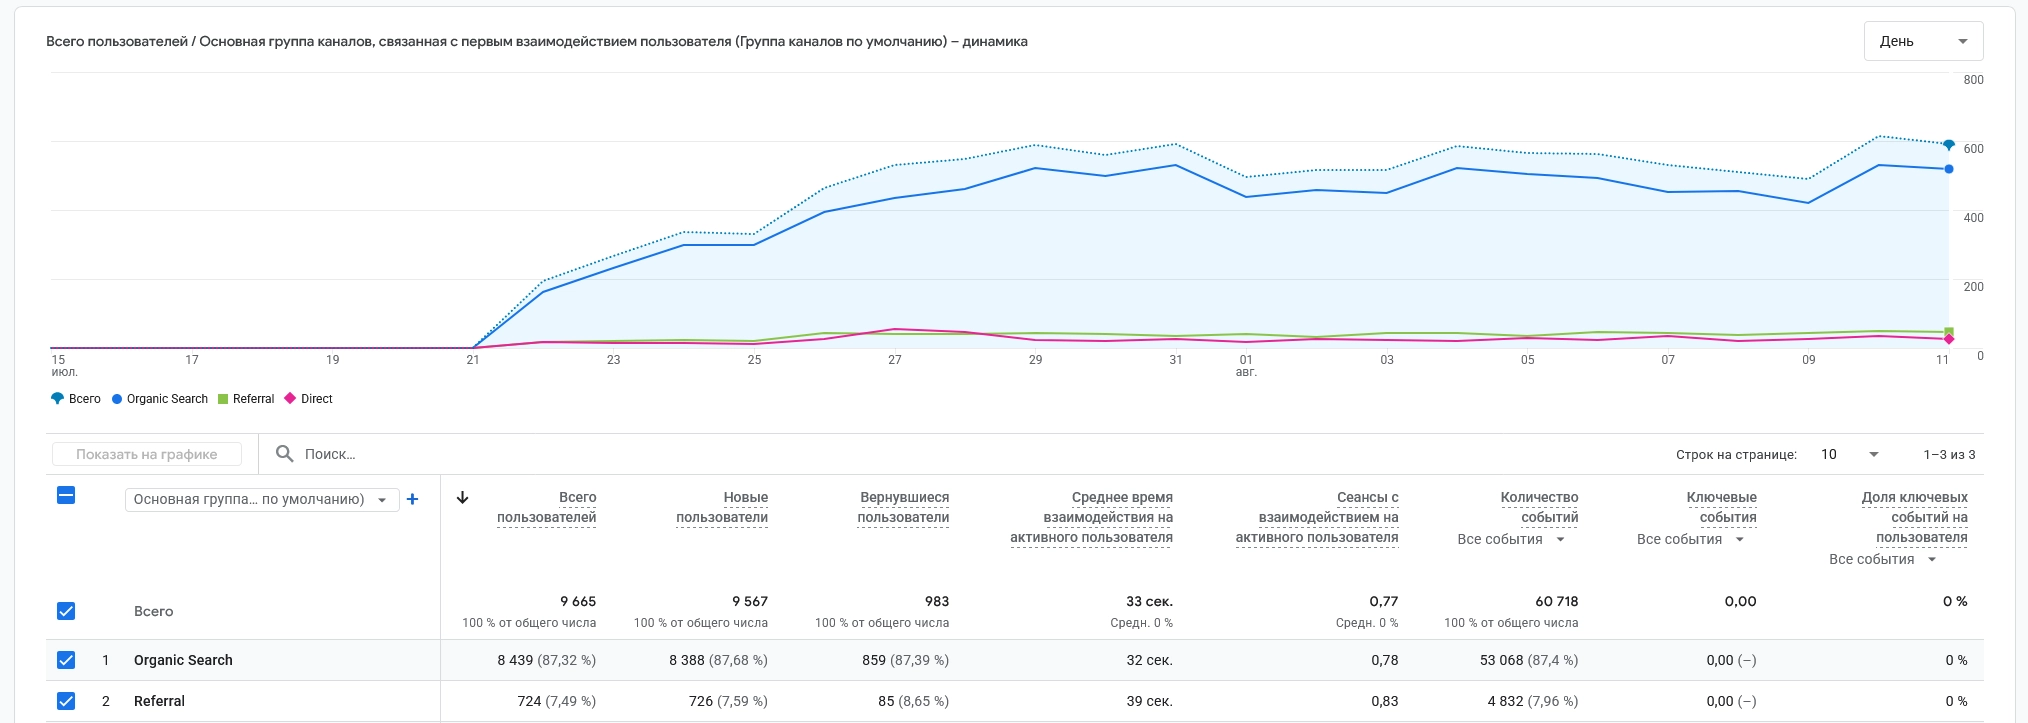Viewport: 2028px width, 723px height.
Task: Open the Основная группа dimension dropdown
Action: 261,499
